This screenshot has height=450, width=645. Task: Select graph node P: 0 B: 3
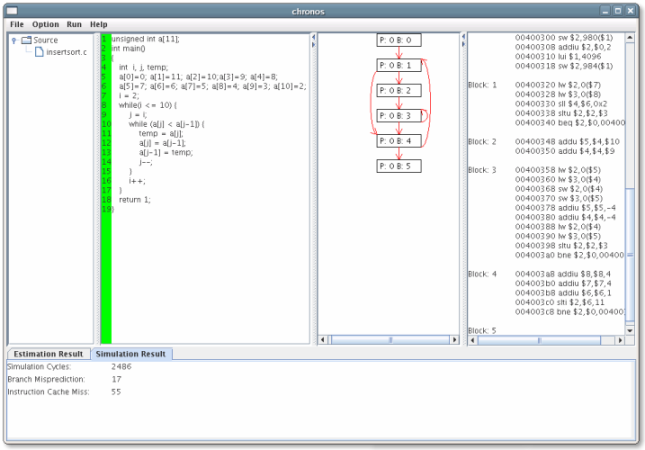[x=399, y=116]
